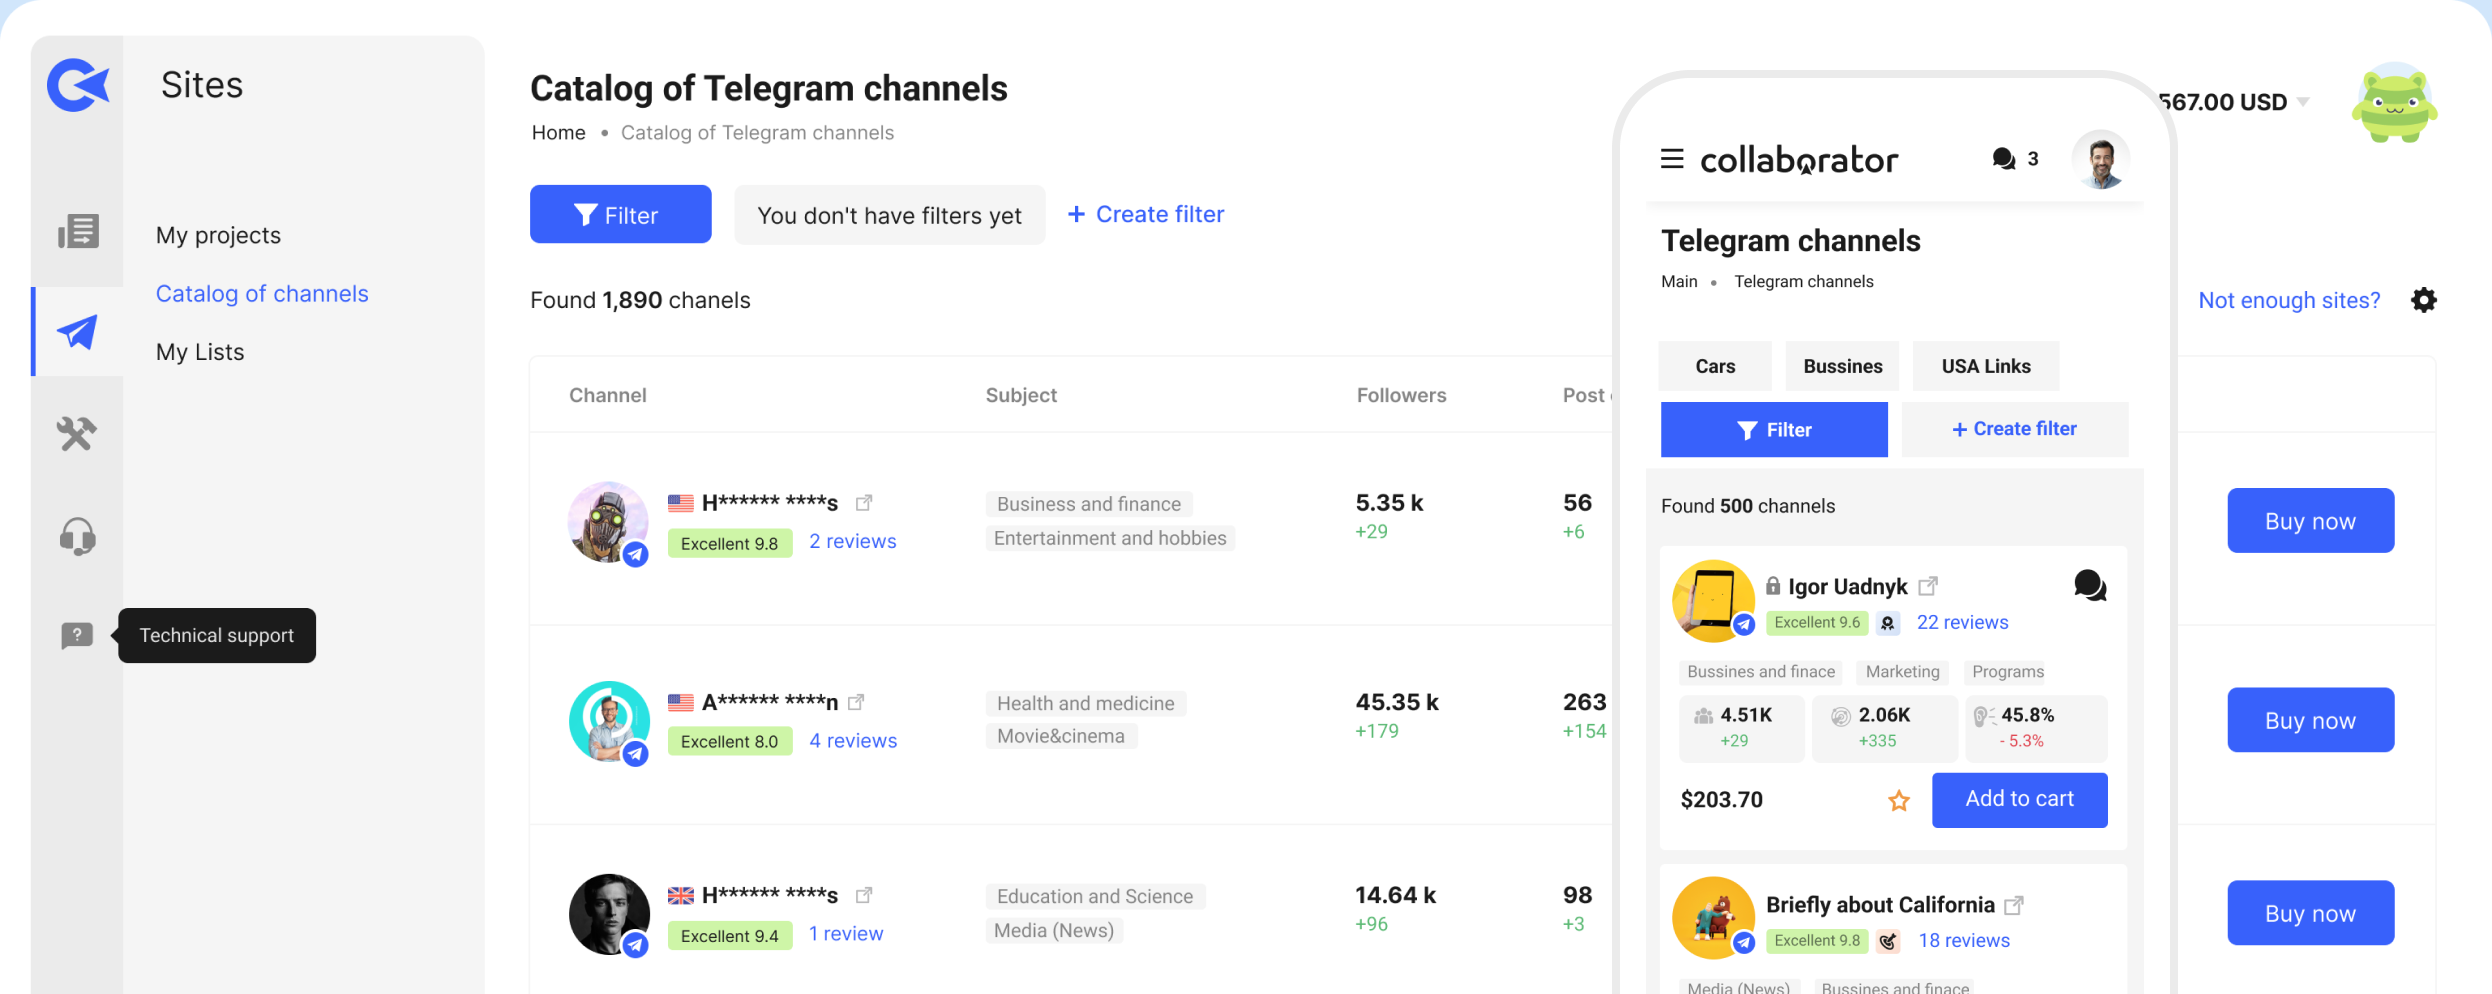Expand the hamburger menu in the mobile preview
Screen dimensions: 2492x994
1672,158
